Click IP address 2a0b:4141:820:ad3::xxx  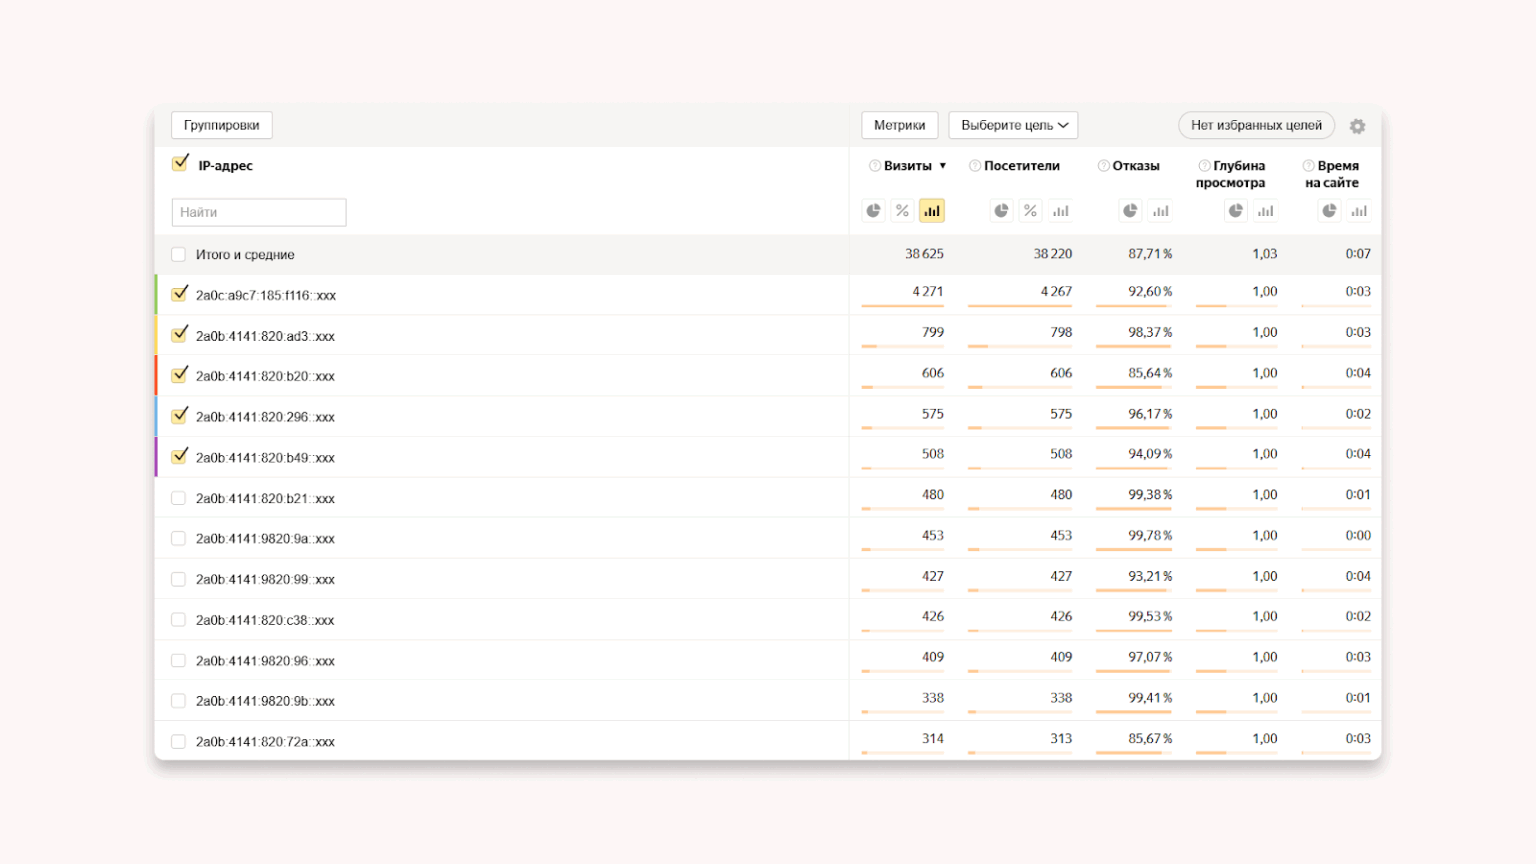[x=265, y=337]
